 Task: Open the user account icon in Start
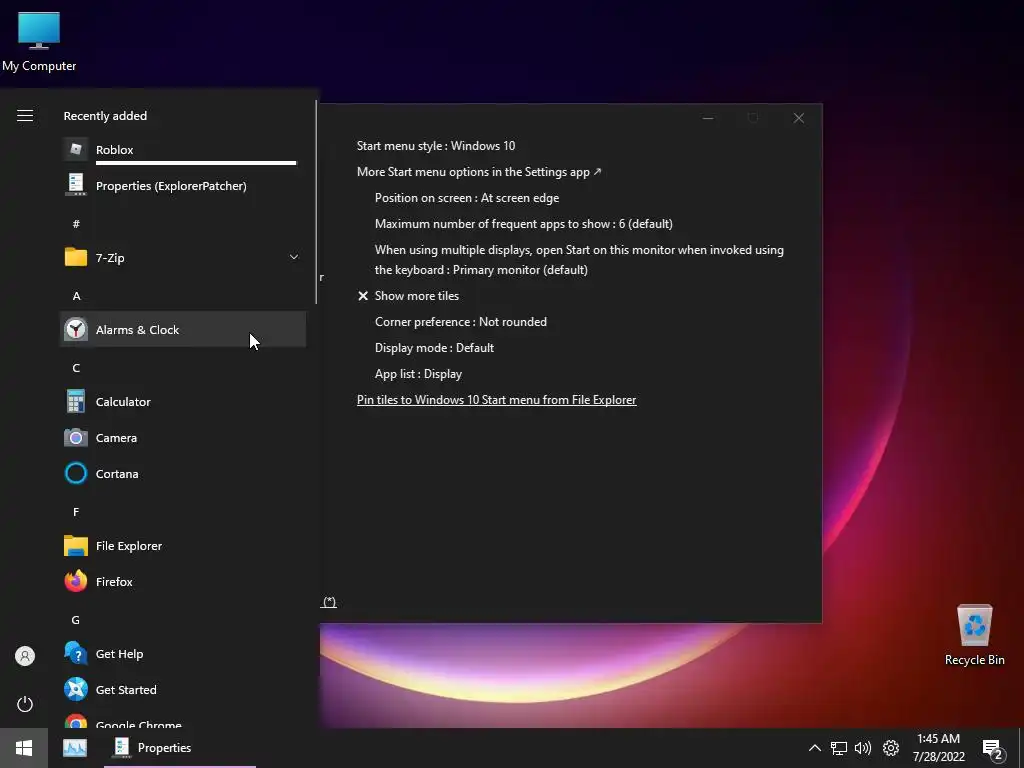coord(25,656)
